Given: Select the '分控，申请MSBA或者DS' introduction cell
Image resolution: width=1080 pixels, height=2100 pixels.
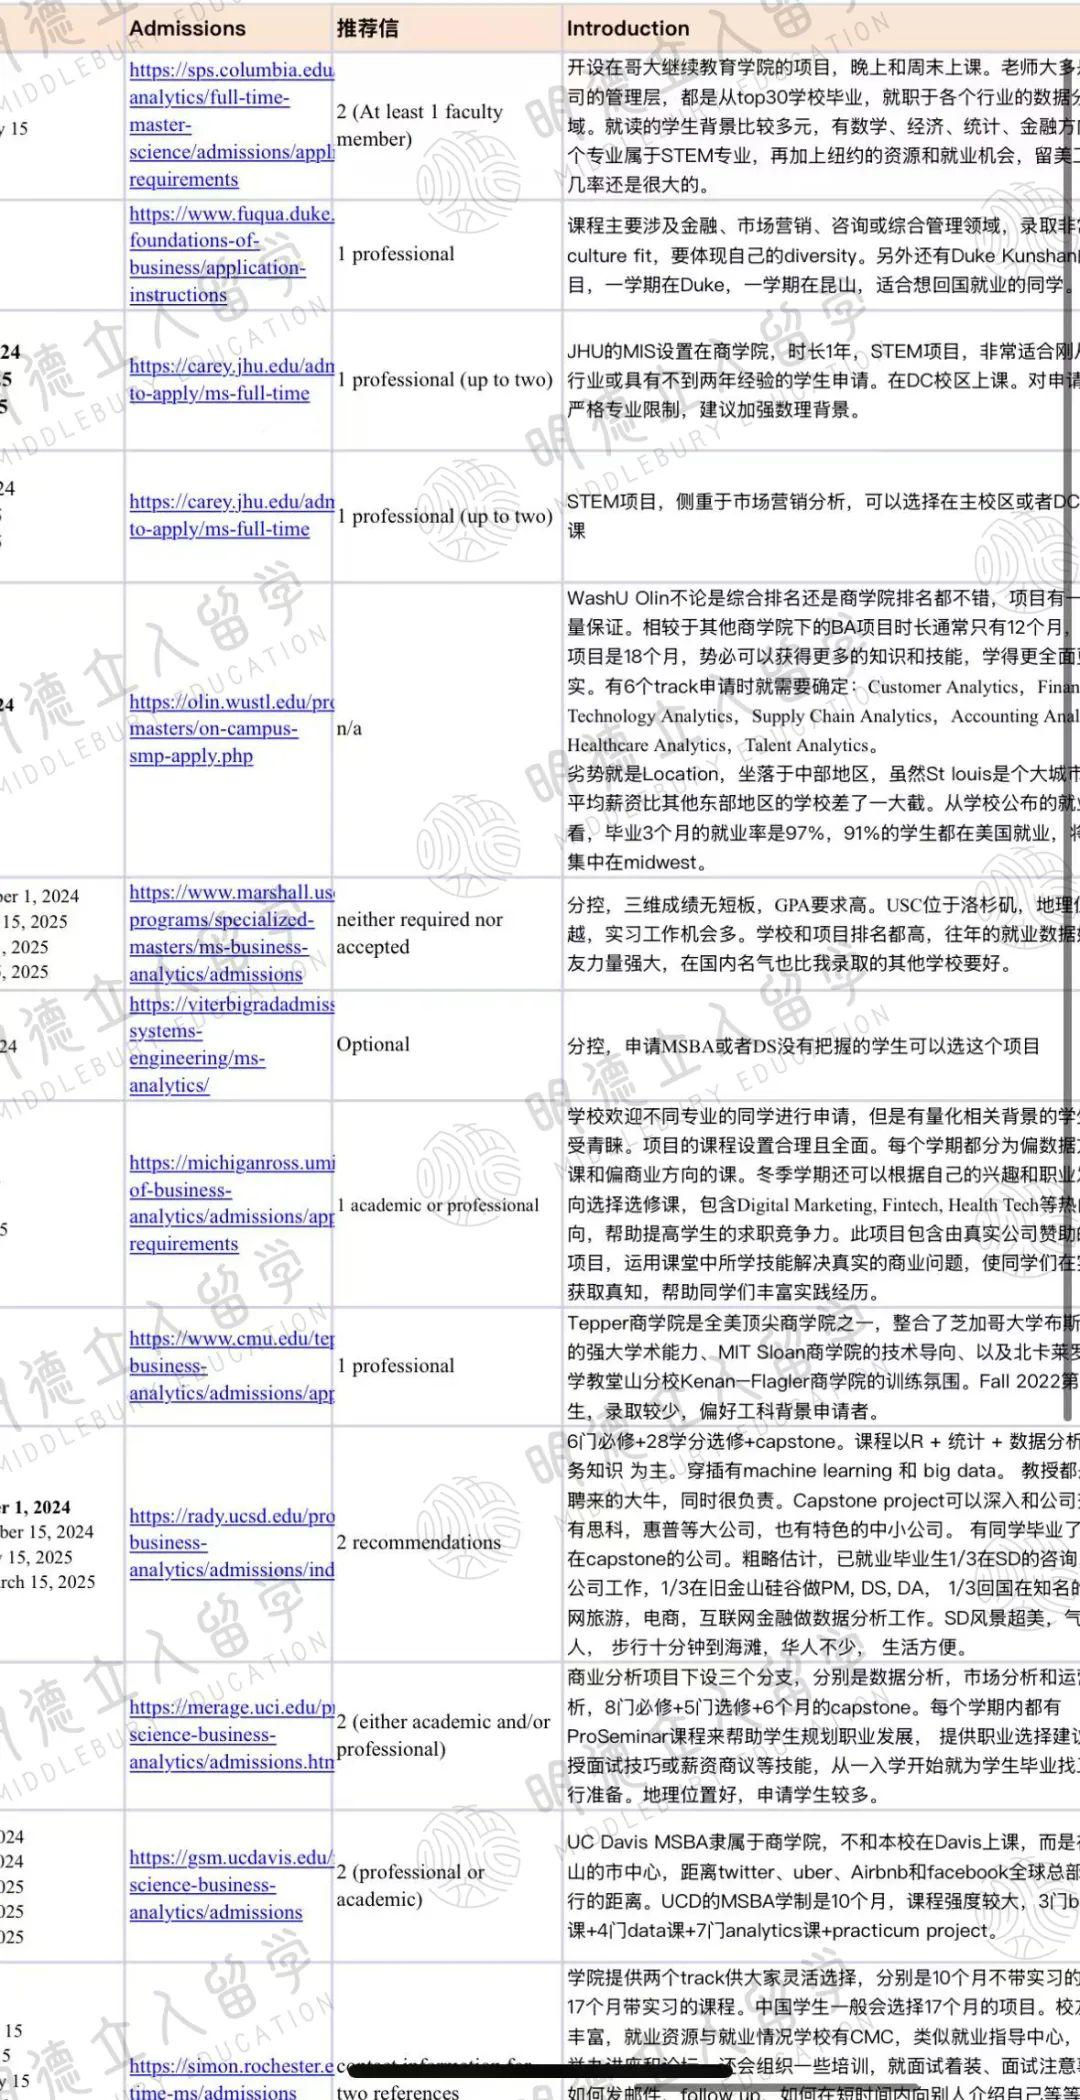Looking at the screenshot, I should click(820, 1045).
